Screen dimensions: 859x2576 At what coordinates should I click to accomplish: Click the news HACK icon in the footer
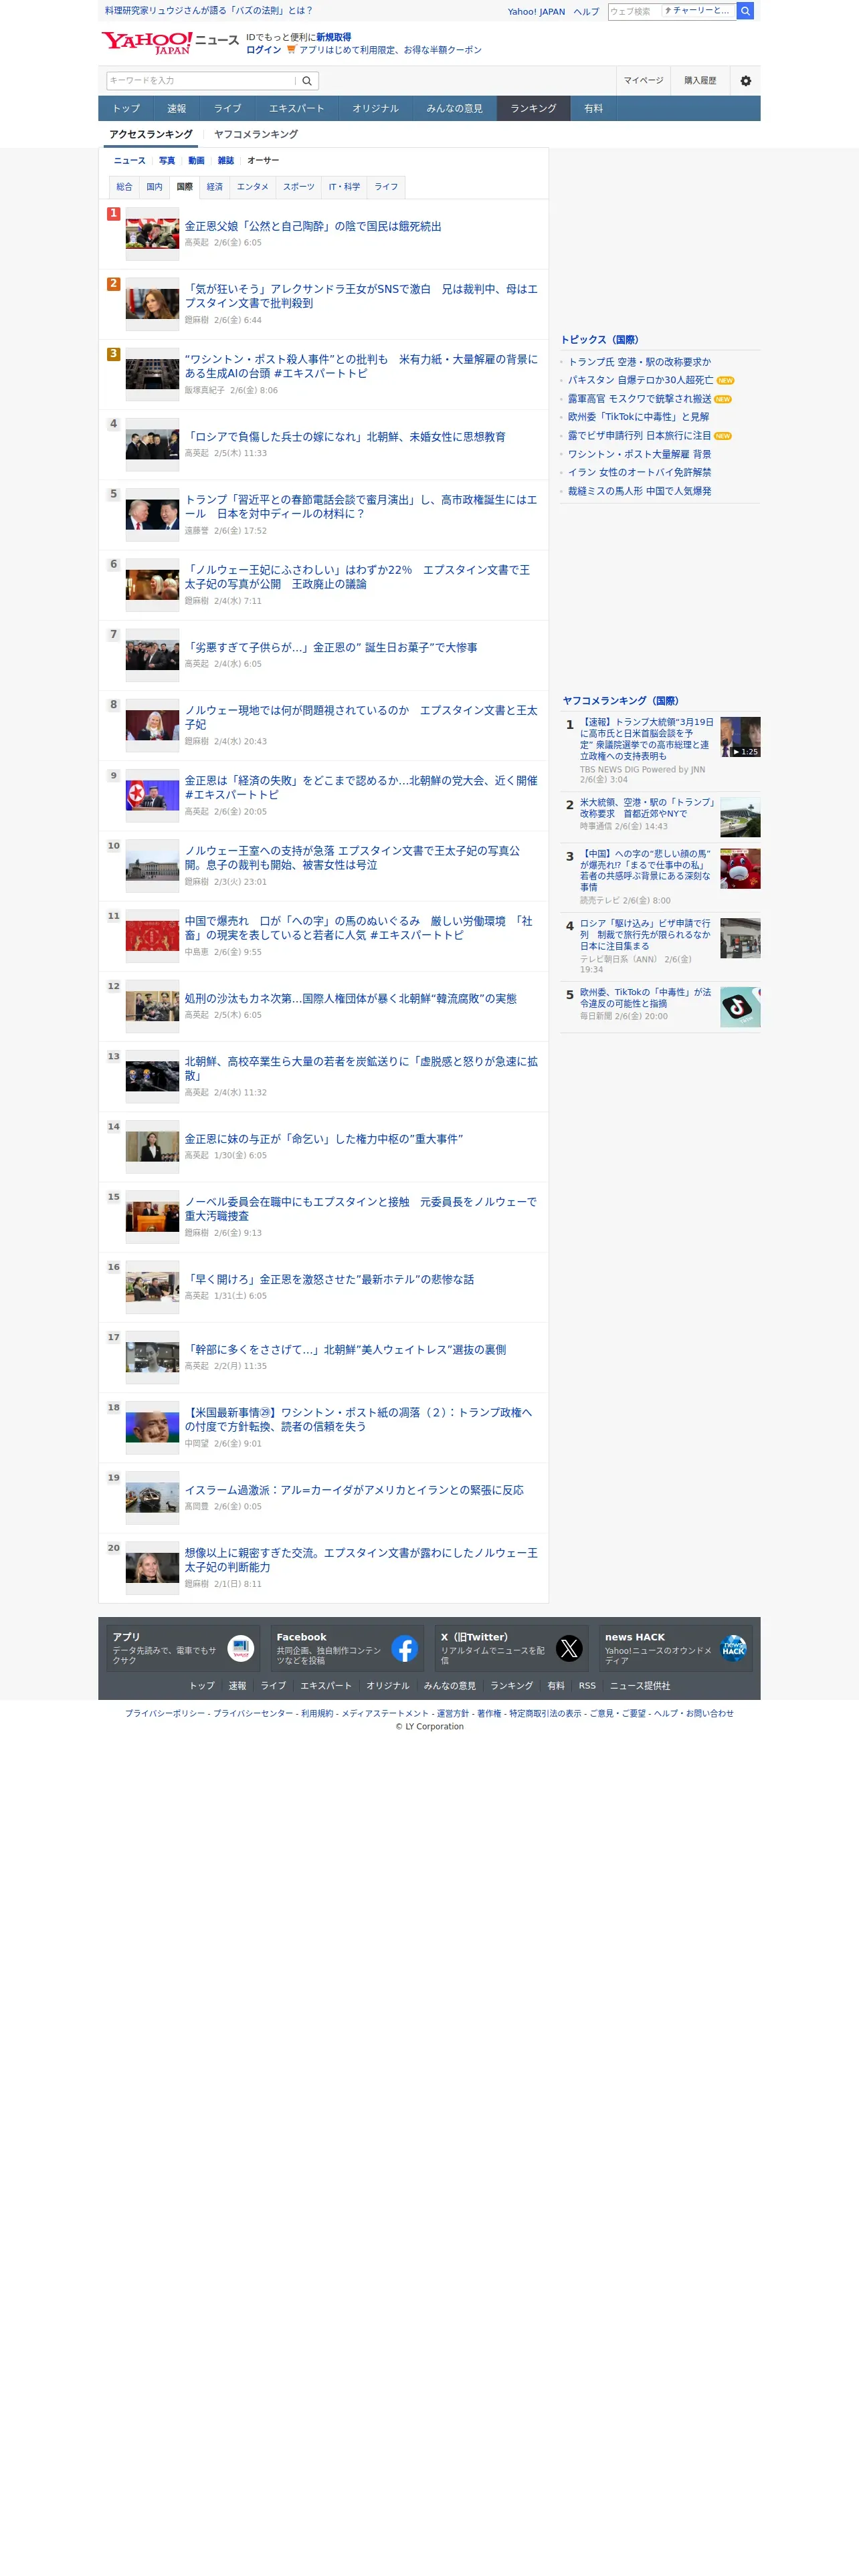[x=733, y=1648]
